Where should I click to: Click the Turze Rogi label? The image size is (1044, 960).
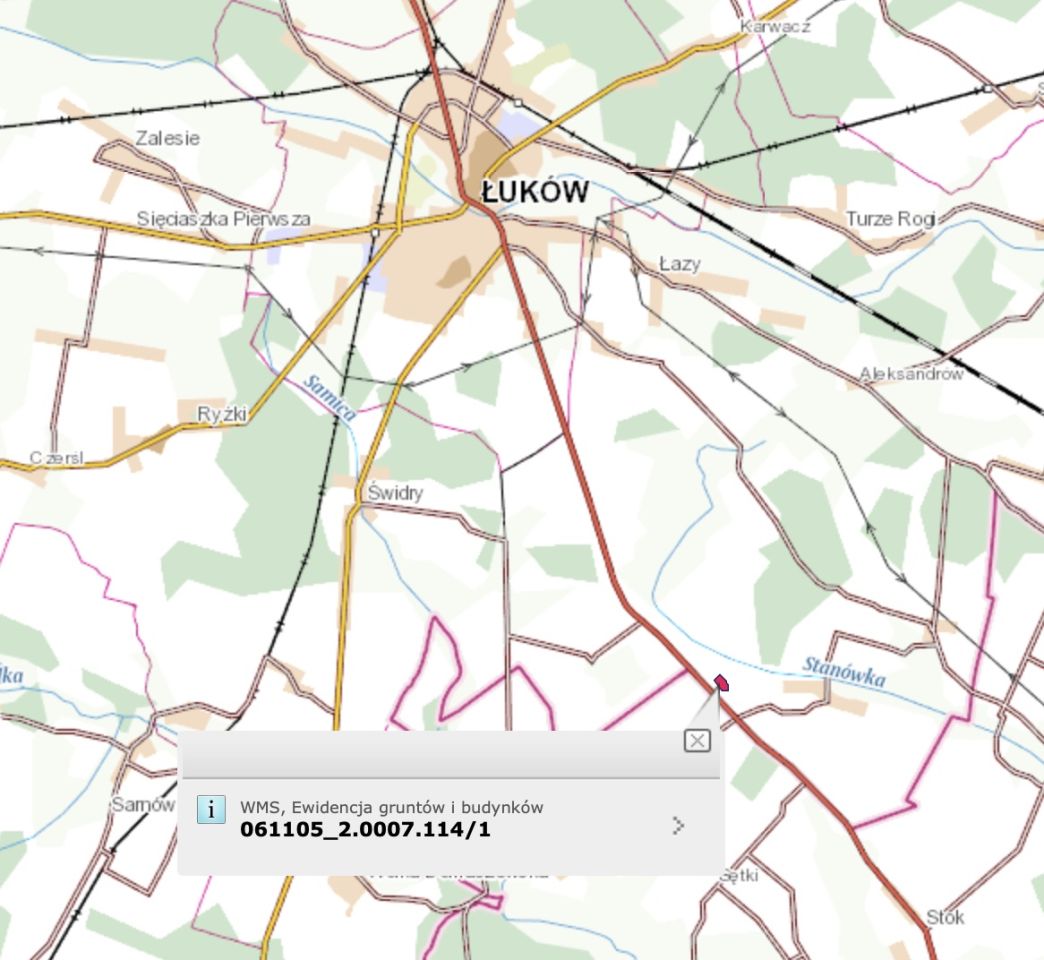[x=891, y=218]
